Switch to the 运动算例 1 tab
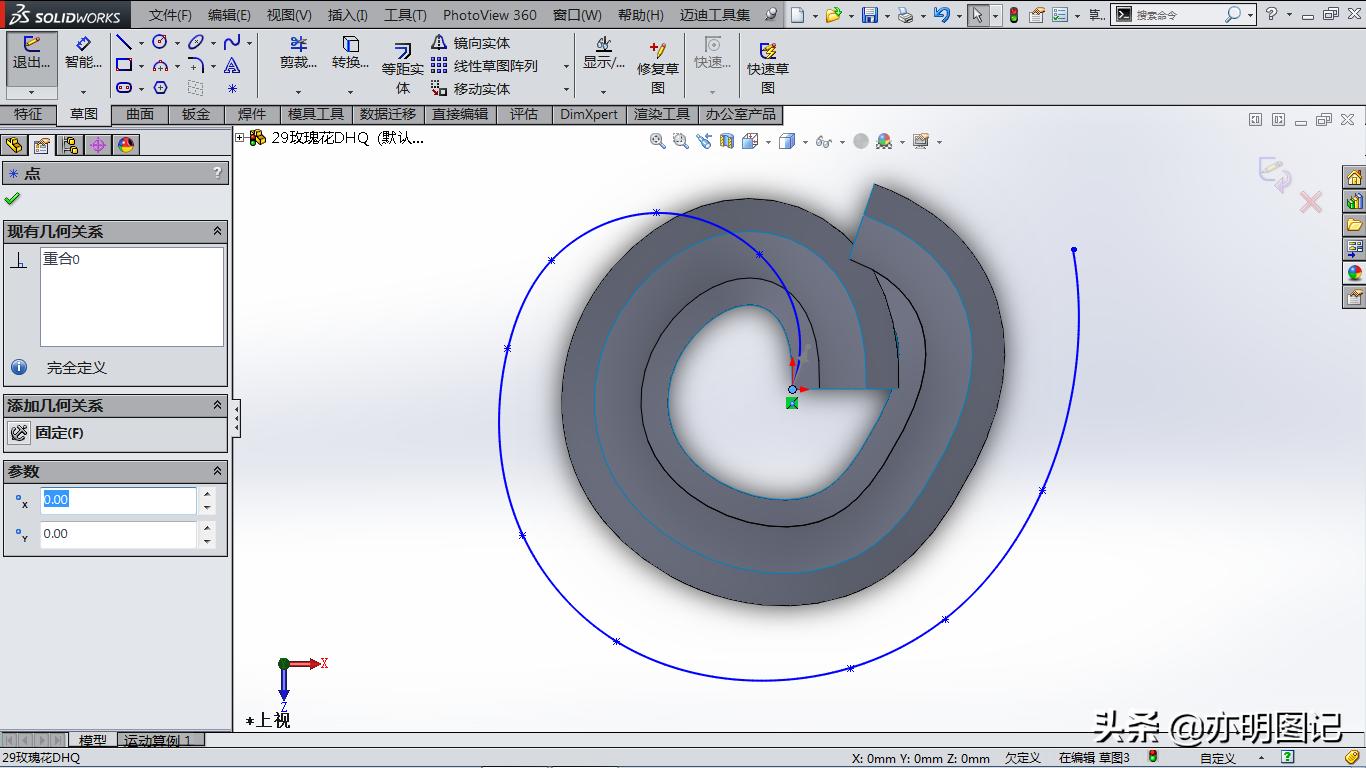Image resolution: width=1366 pixels, height=768 pixels. [160, 740]
